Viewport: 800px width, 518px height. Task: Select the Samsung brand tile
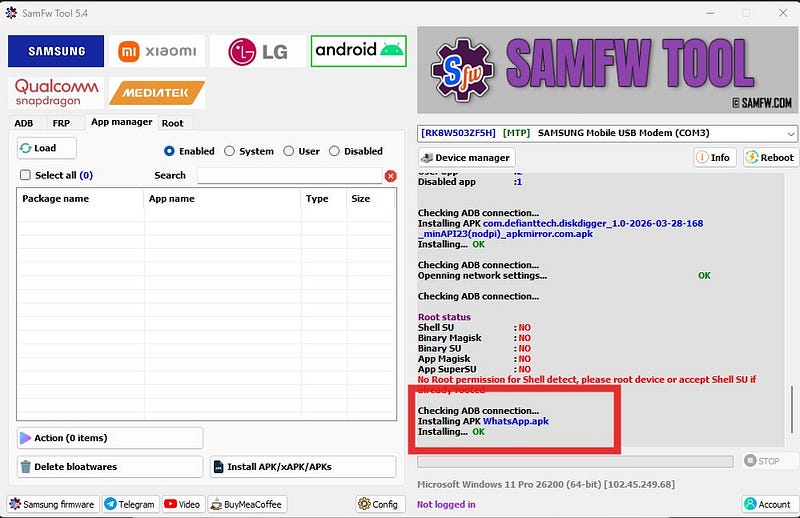(x=56, y=51)
